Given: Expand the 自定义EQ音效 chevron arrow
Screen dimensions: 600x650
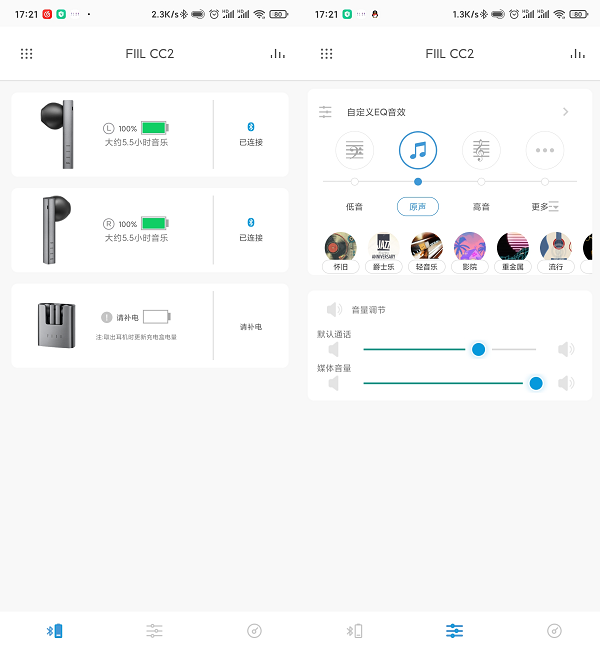Looking at the screenshot, I should pos(565,112).
